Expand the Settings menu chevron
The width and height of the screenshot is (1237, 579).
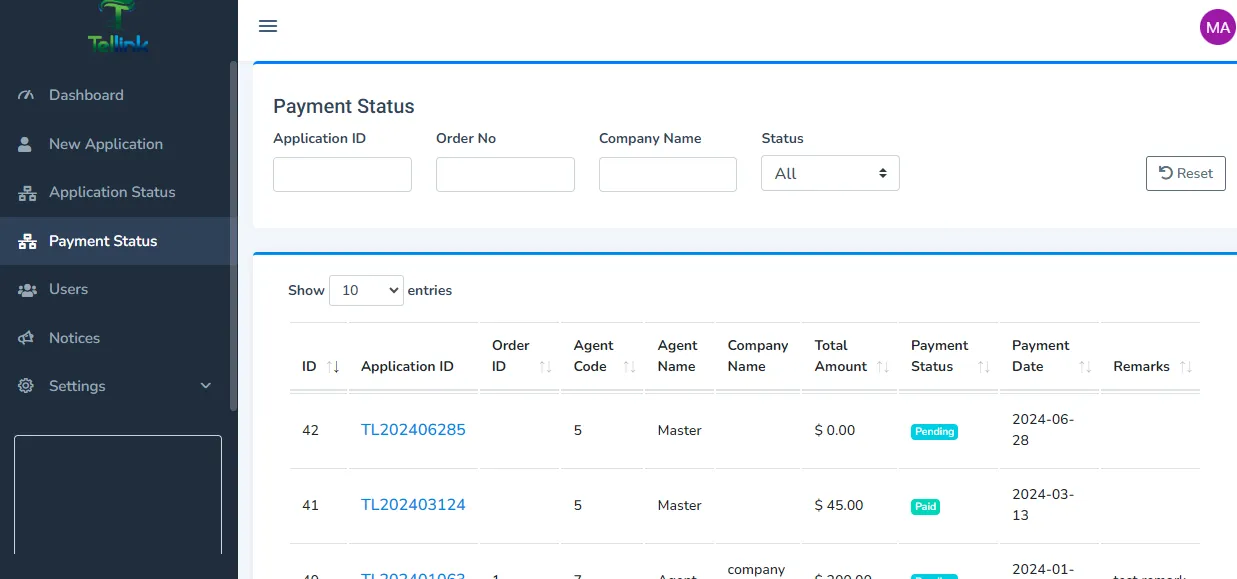[x=206, y=386]
